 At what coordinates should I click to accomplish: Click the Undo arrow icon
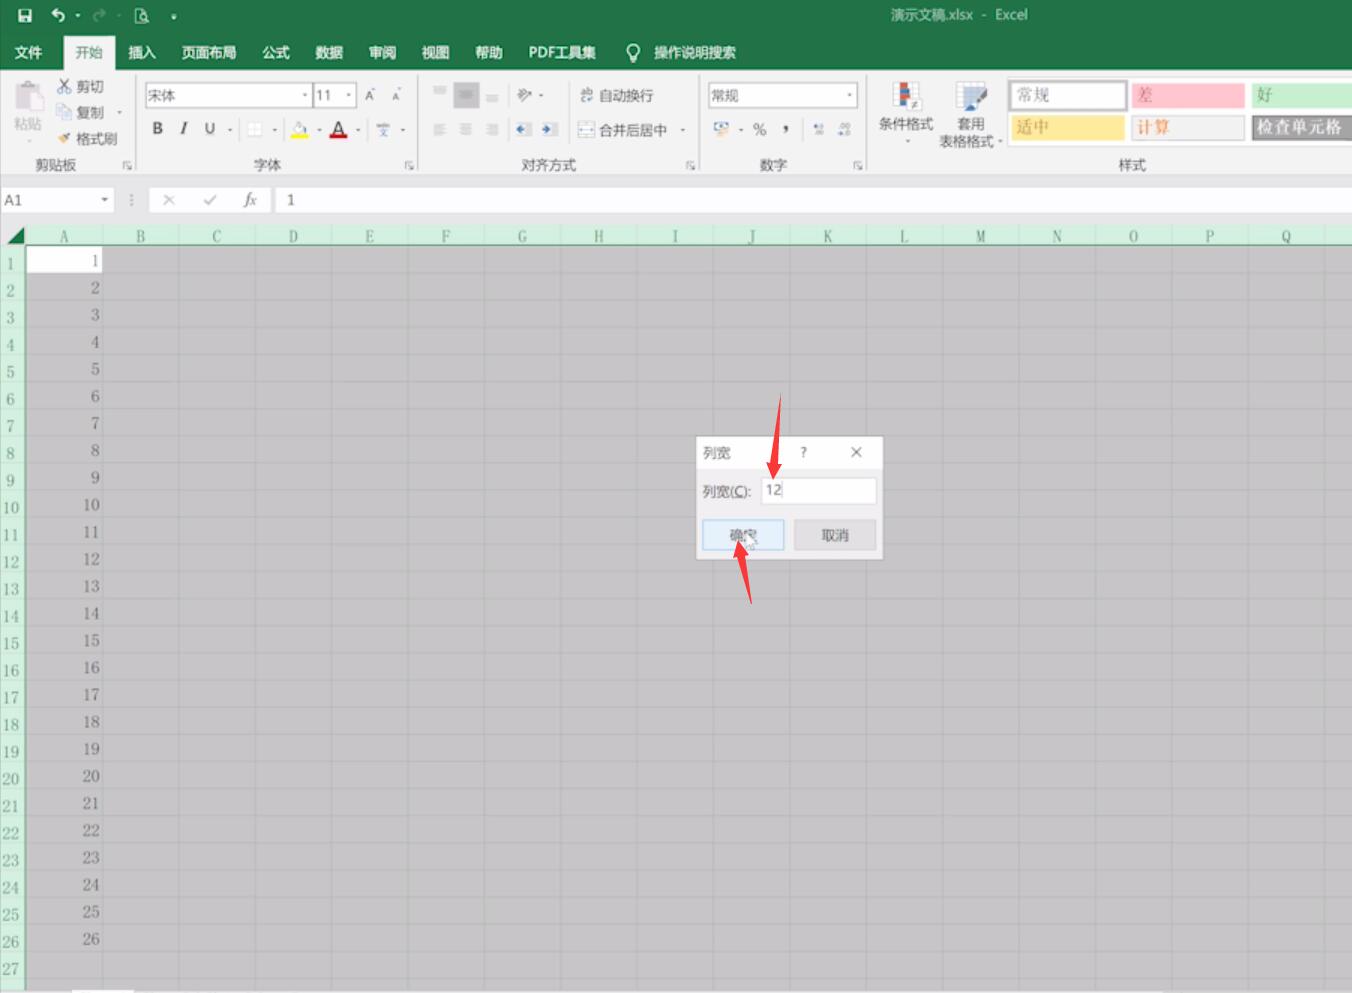coord(58,15)
